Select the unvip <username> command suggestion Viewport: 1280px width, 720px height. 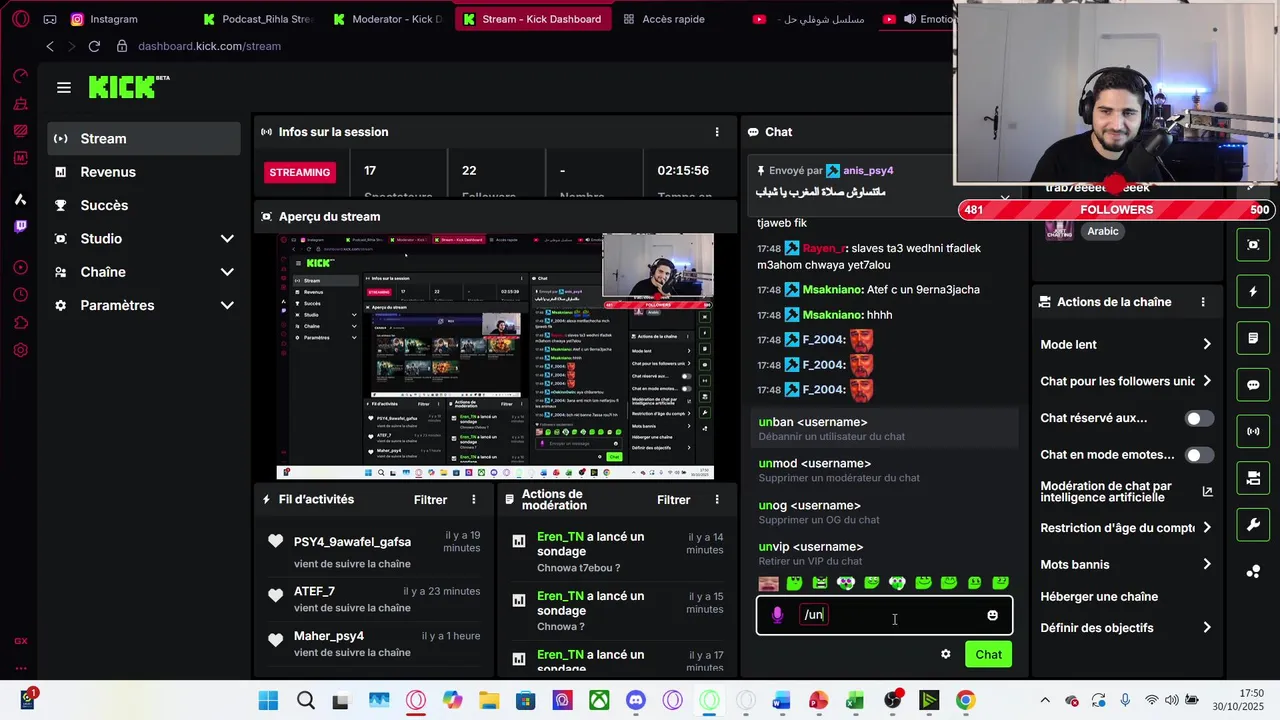(x=884, y=553)
